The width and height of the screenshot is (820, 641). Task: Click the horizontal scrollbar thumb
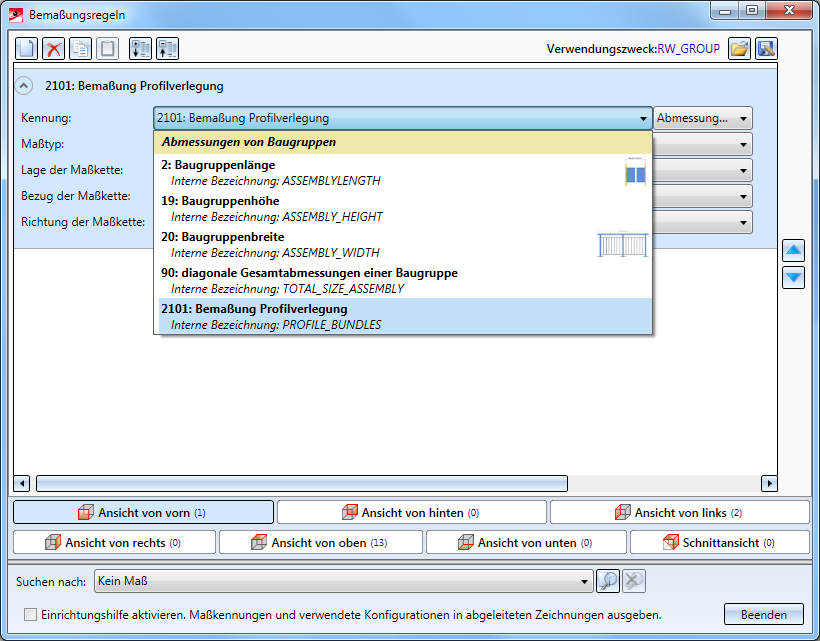[x=302, y=484]
